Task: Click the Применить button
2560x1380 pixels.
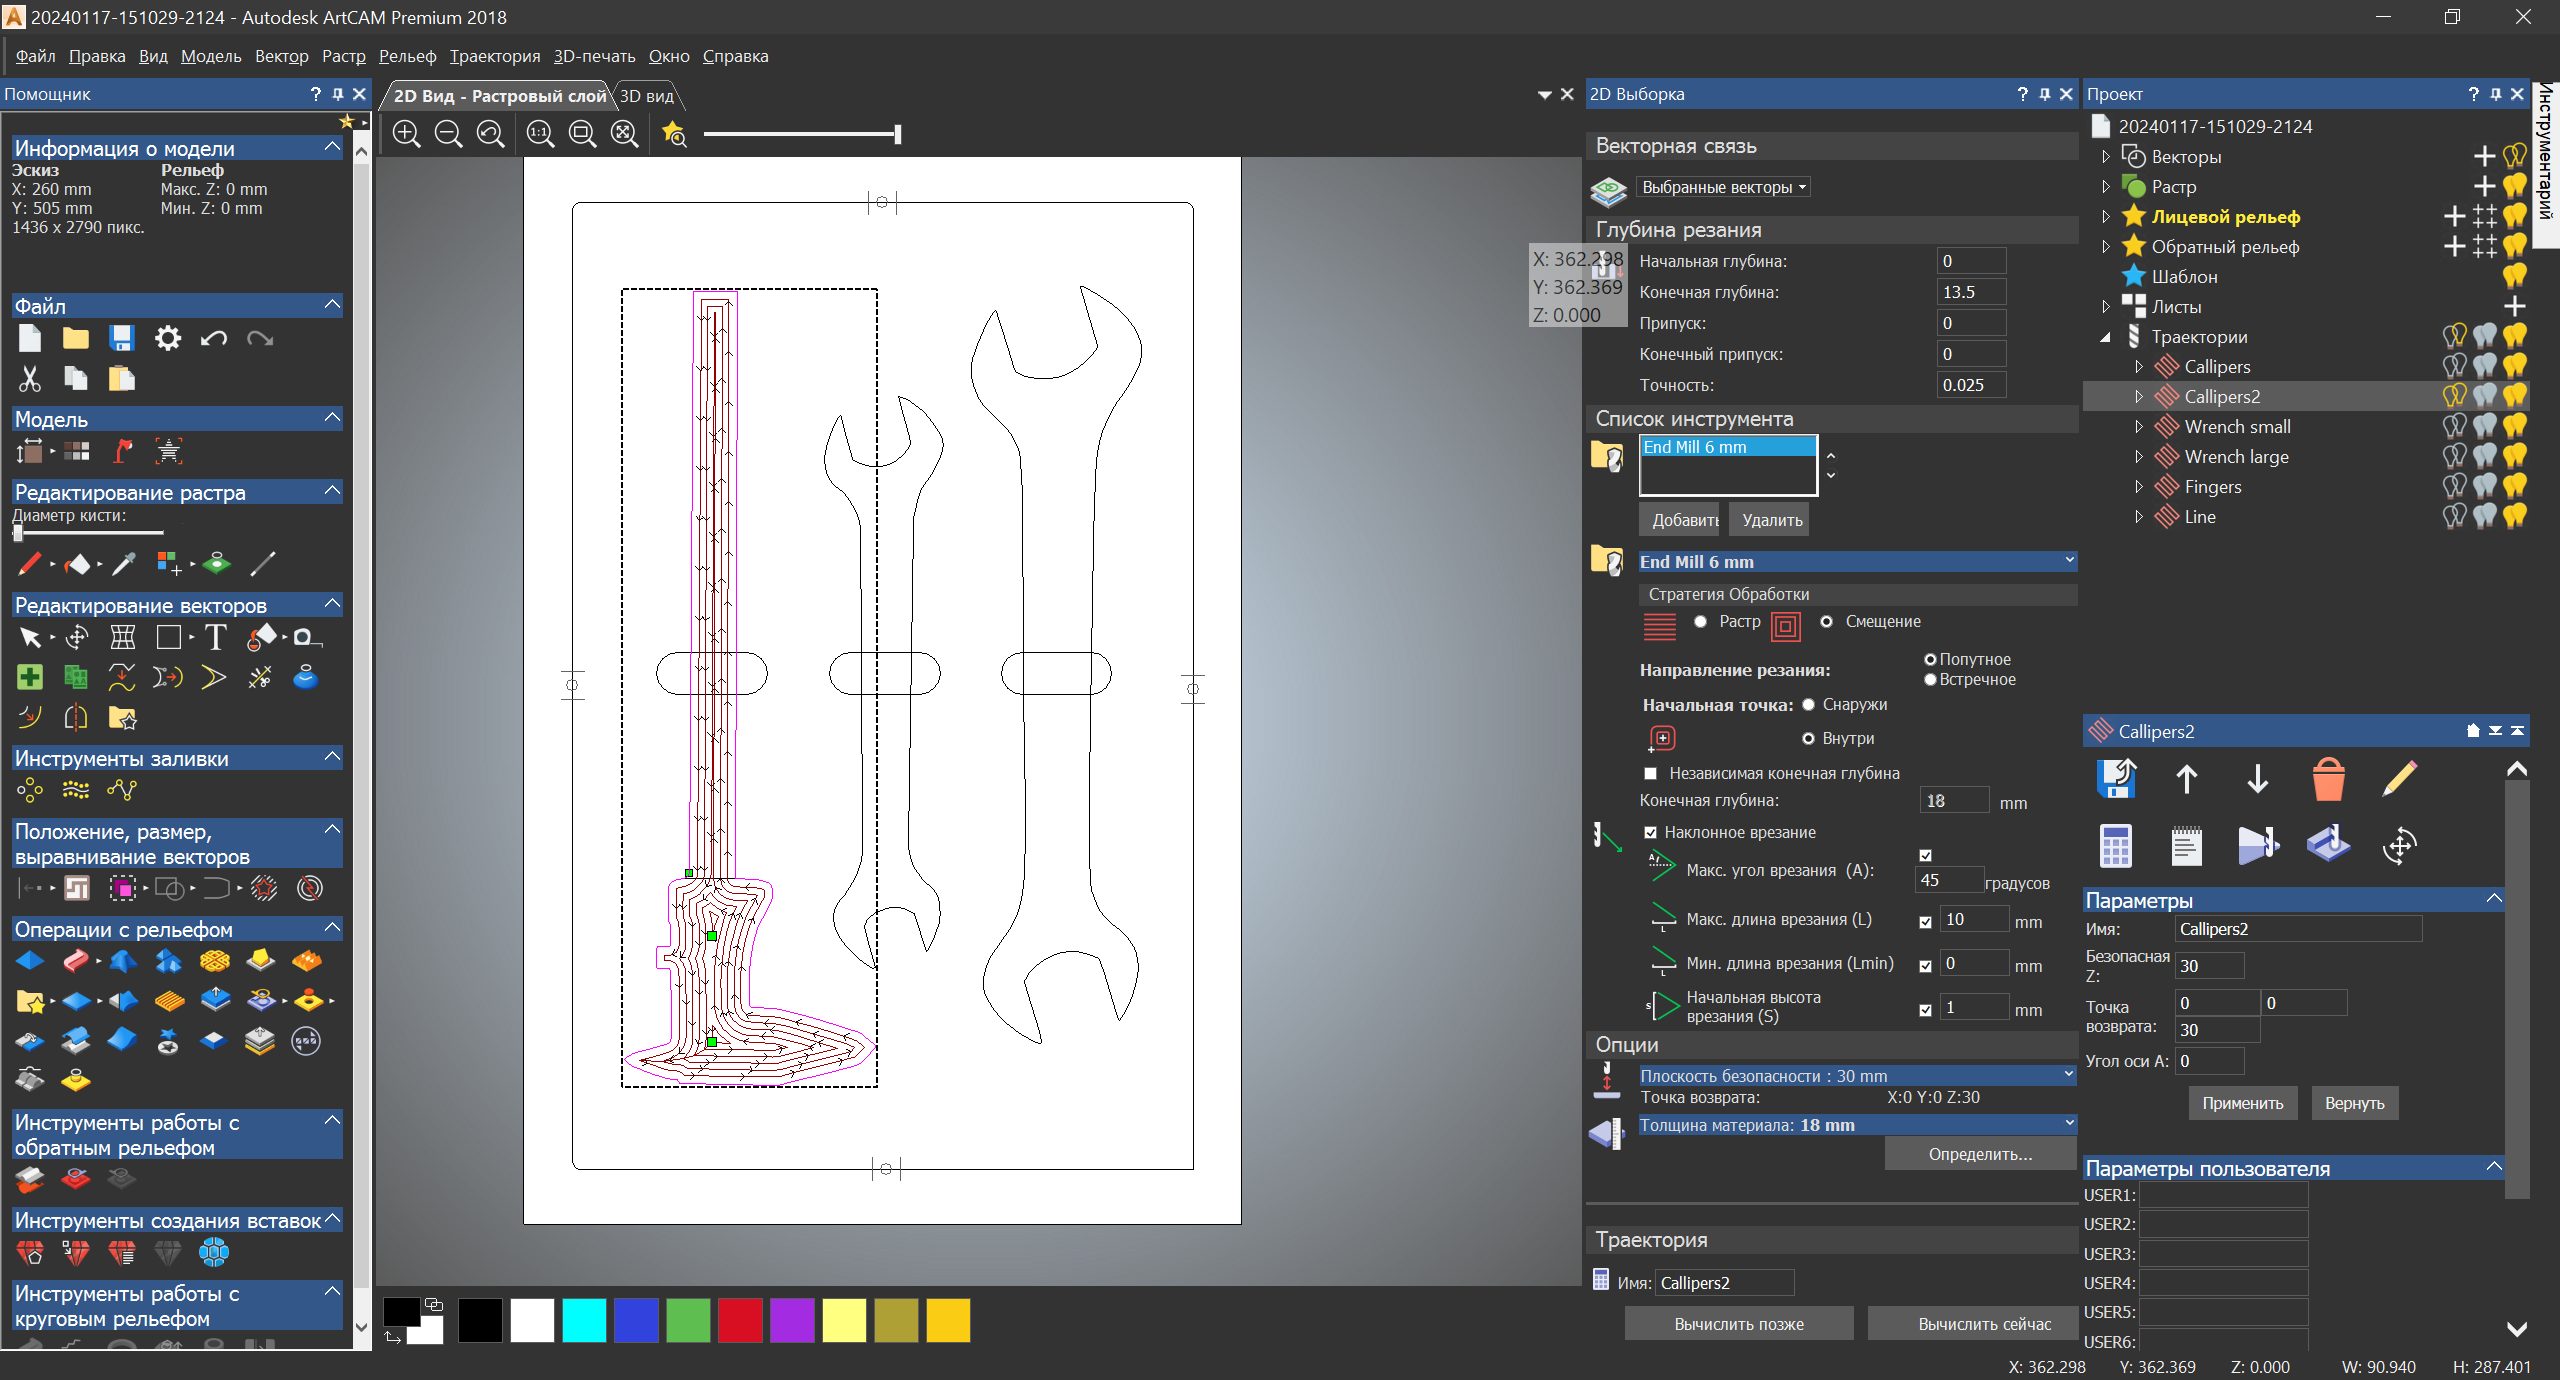Action: point(2242,1103)
